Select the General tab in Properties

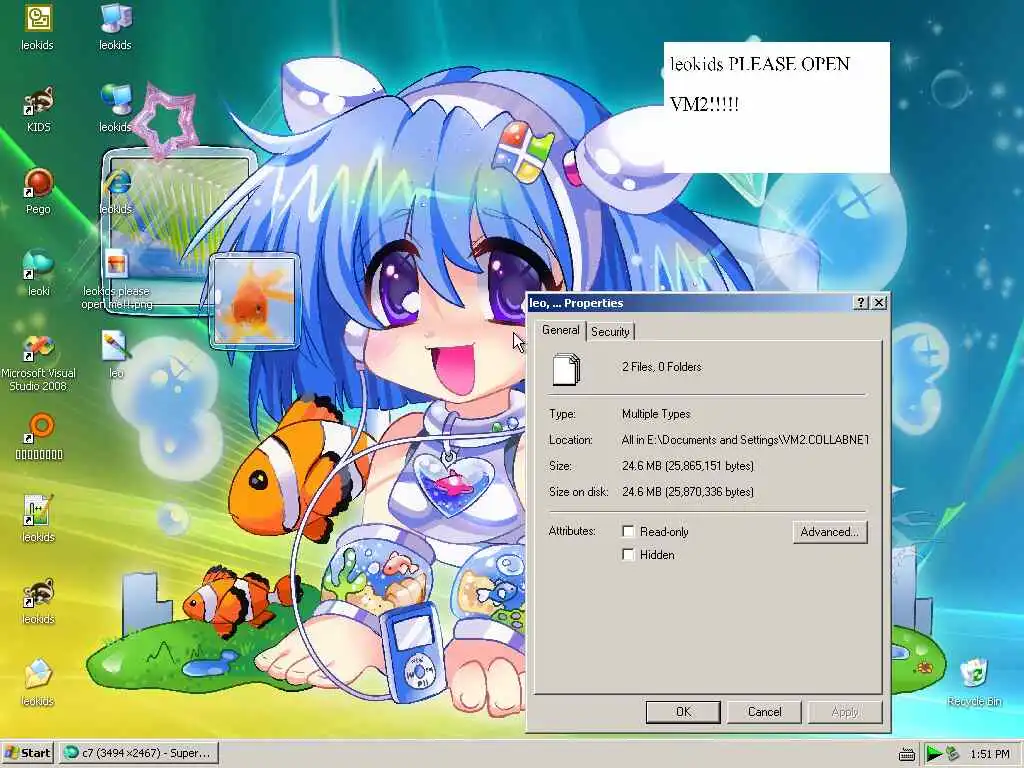(560, 330)
